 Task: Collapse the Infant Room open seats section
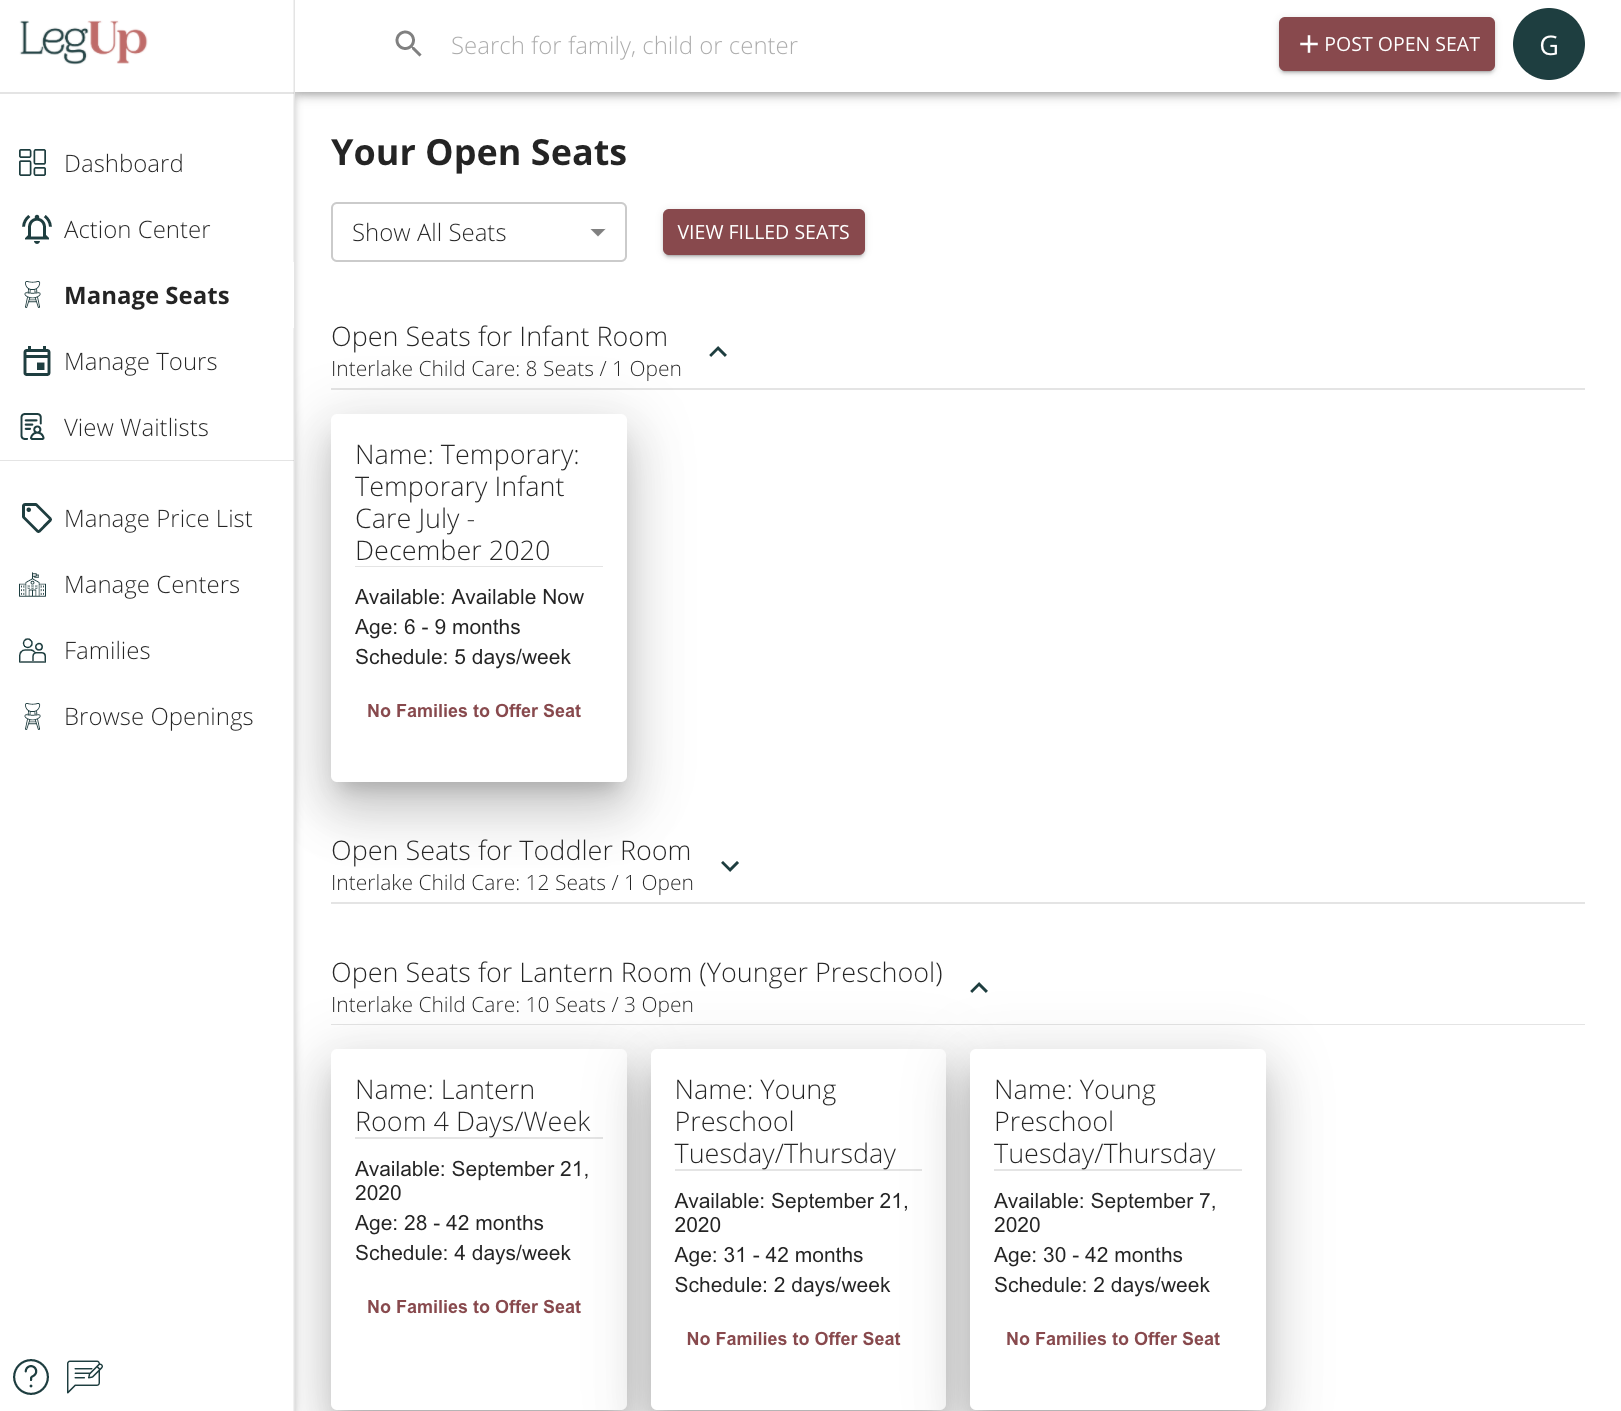(718, 352)
